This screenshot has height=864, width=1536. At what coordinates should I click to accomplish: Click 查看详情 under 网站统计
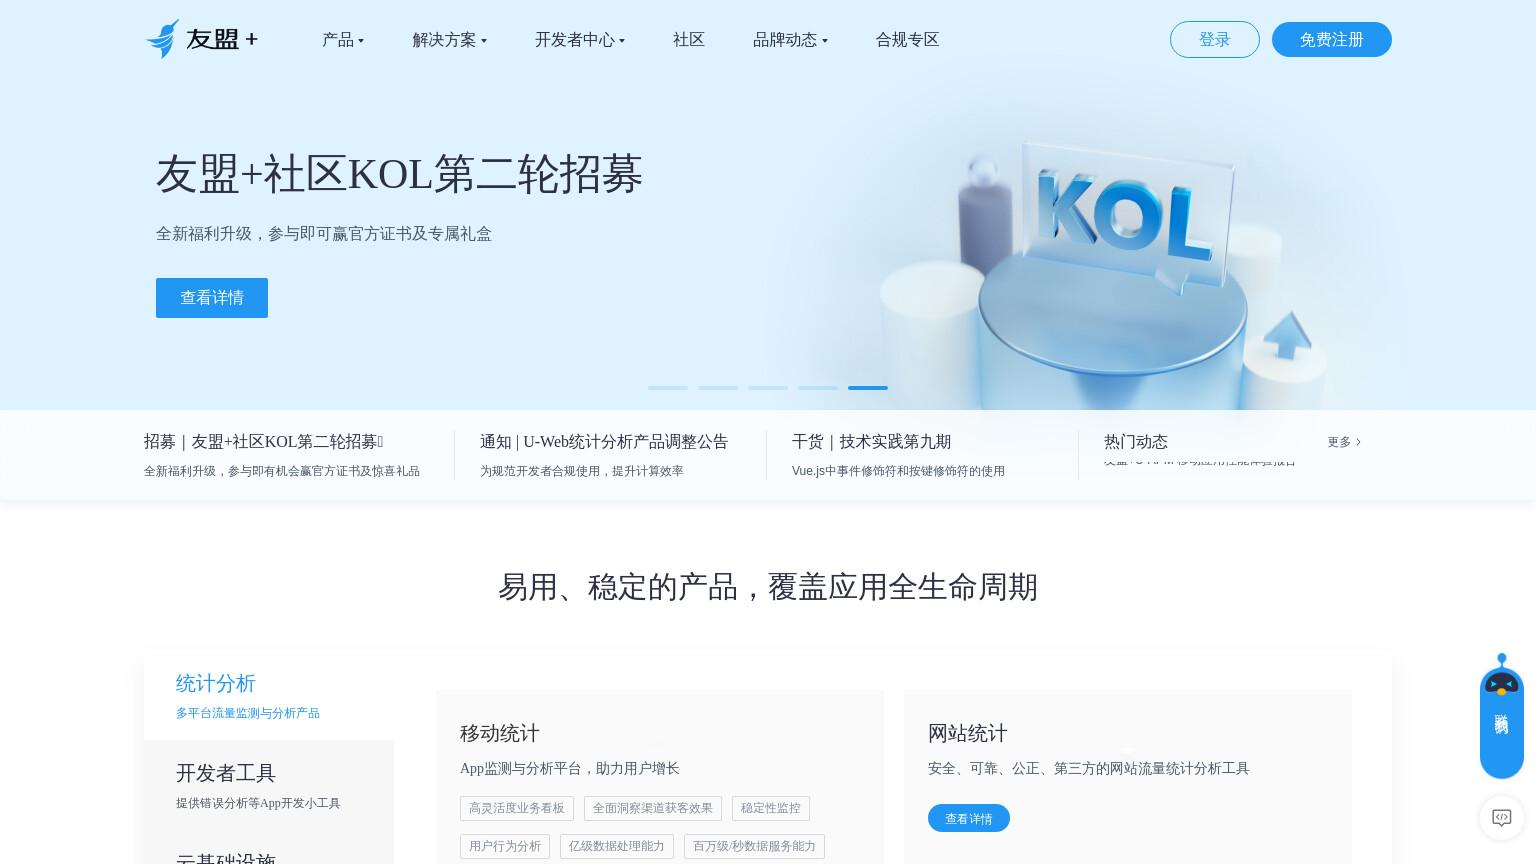pyautogui.click(x=969, y=818)
